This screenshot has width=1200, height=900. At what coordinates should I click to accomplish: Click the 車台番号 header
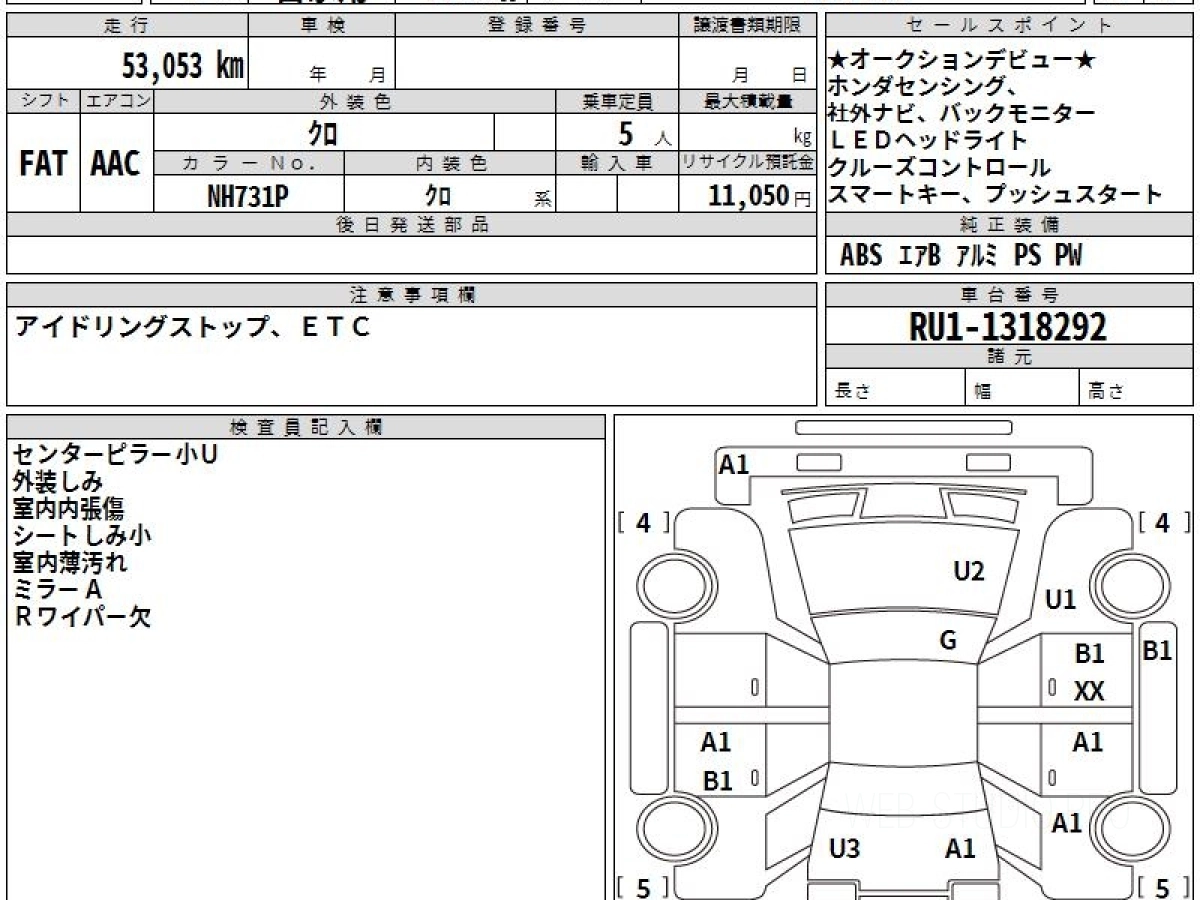click(1009, 294)
